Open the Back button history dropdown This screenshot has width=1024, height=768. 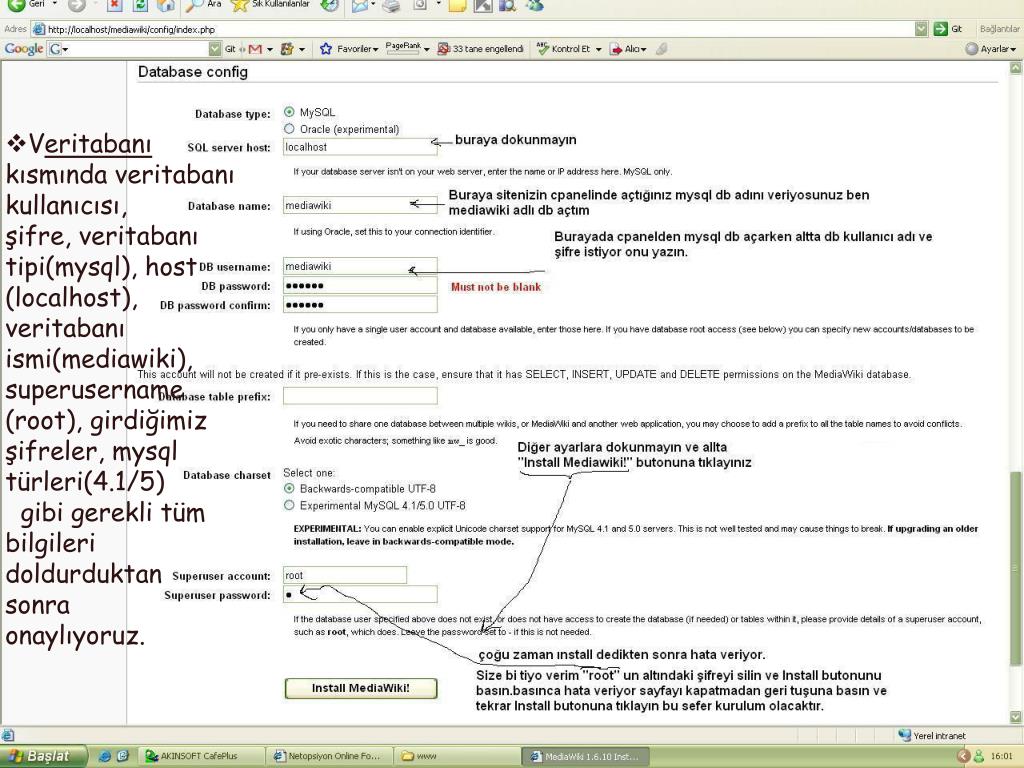coord(55,5)
